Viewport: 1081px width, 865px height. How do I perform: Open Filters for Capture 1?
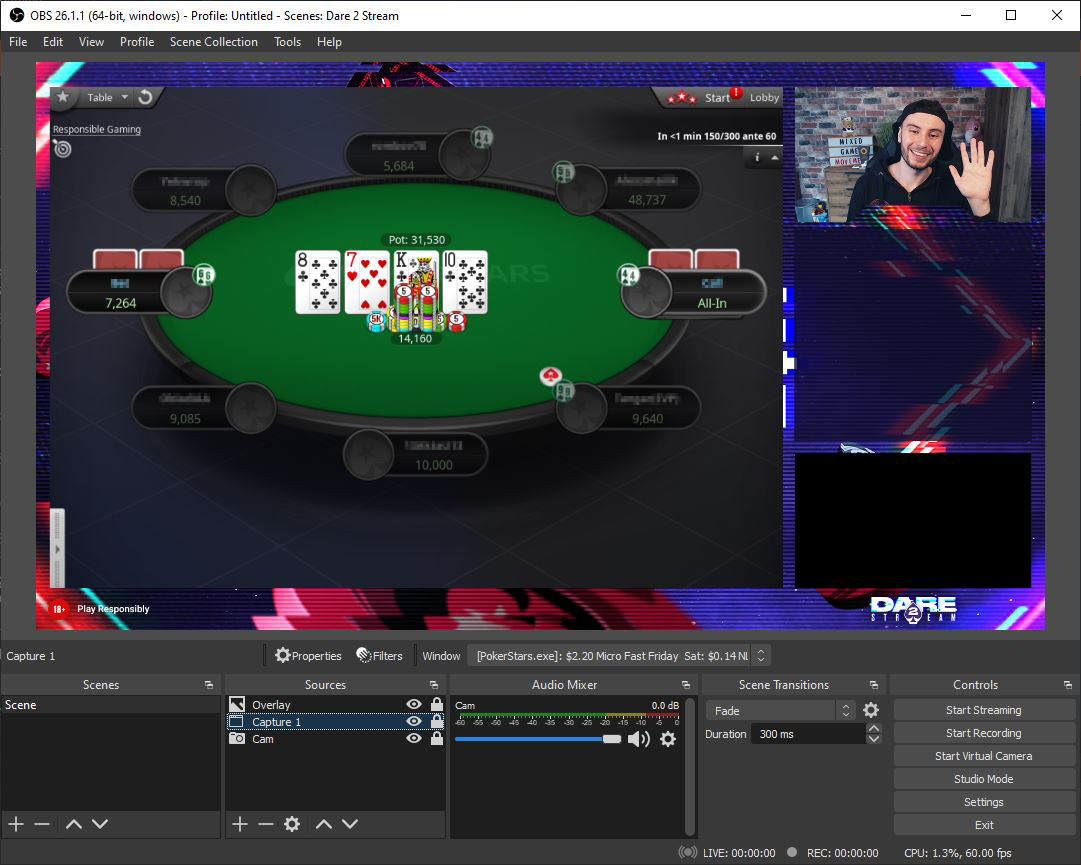point(379,655)
